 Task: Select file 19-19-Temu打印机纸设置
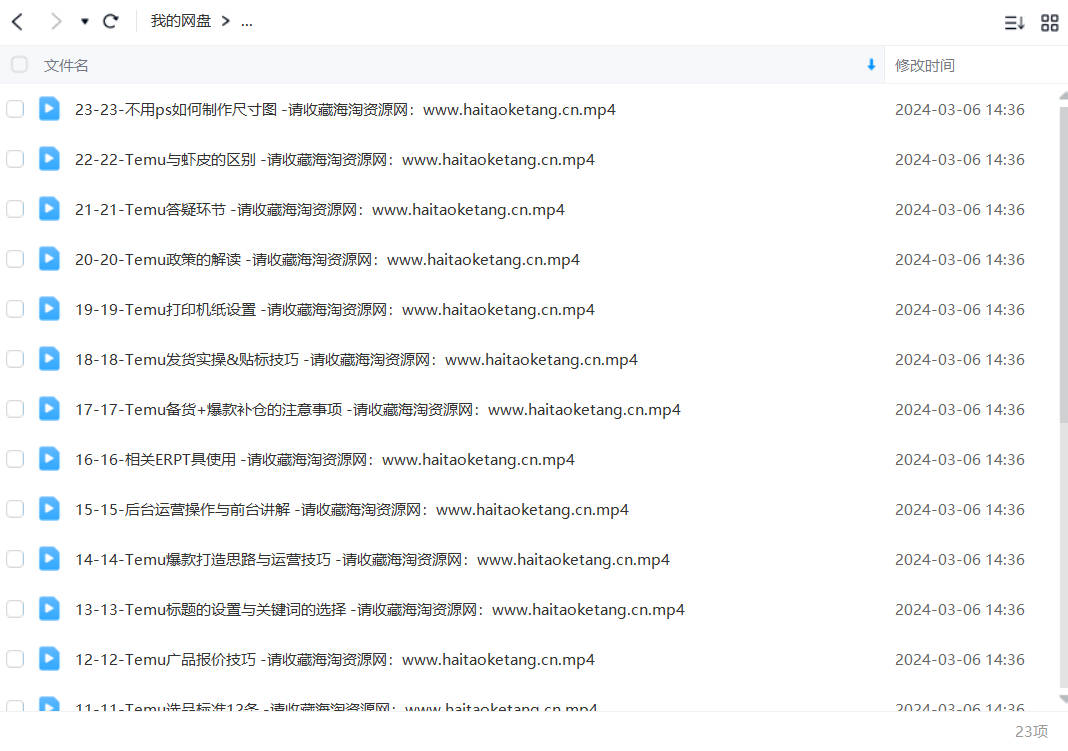click(x=334, y=310)
